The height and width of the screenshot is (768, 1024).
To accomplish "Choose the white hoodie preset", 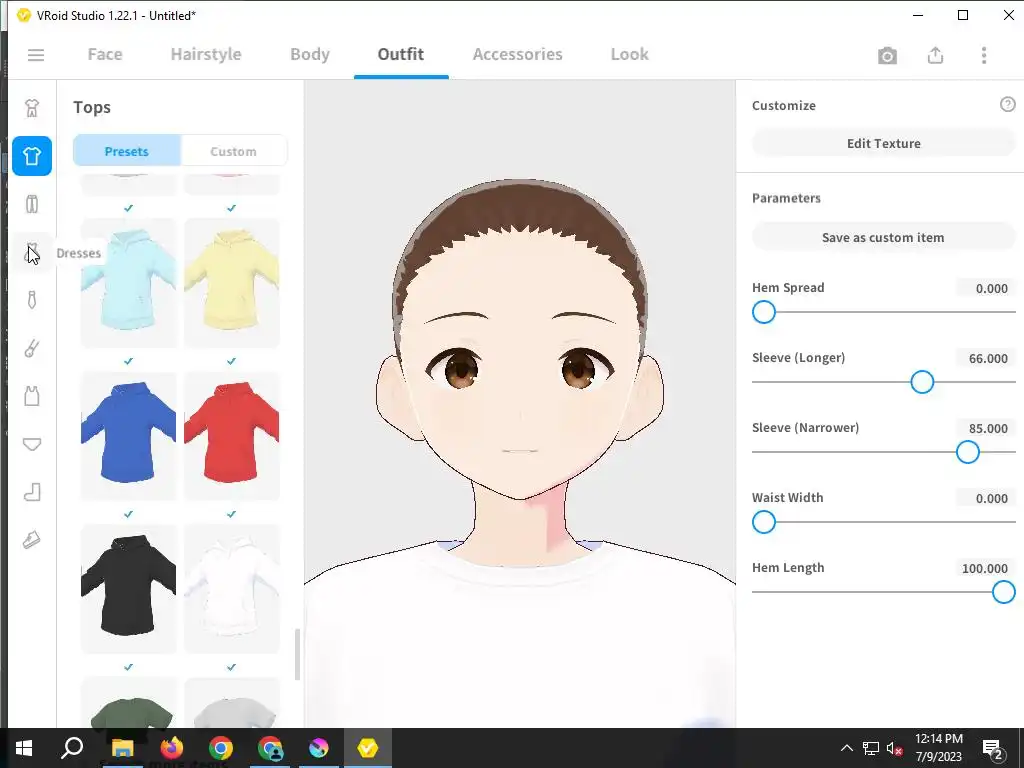I will tap(232, 588).
